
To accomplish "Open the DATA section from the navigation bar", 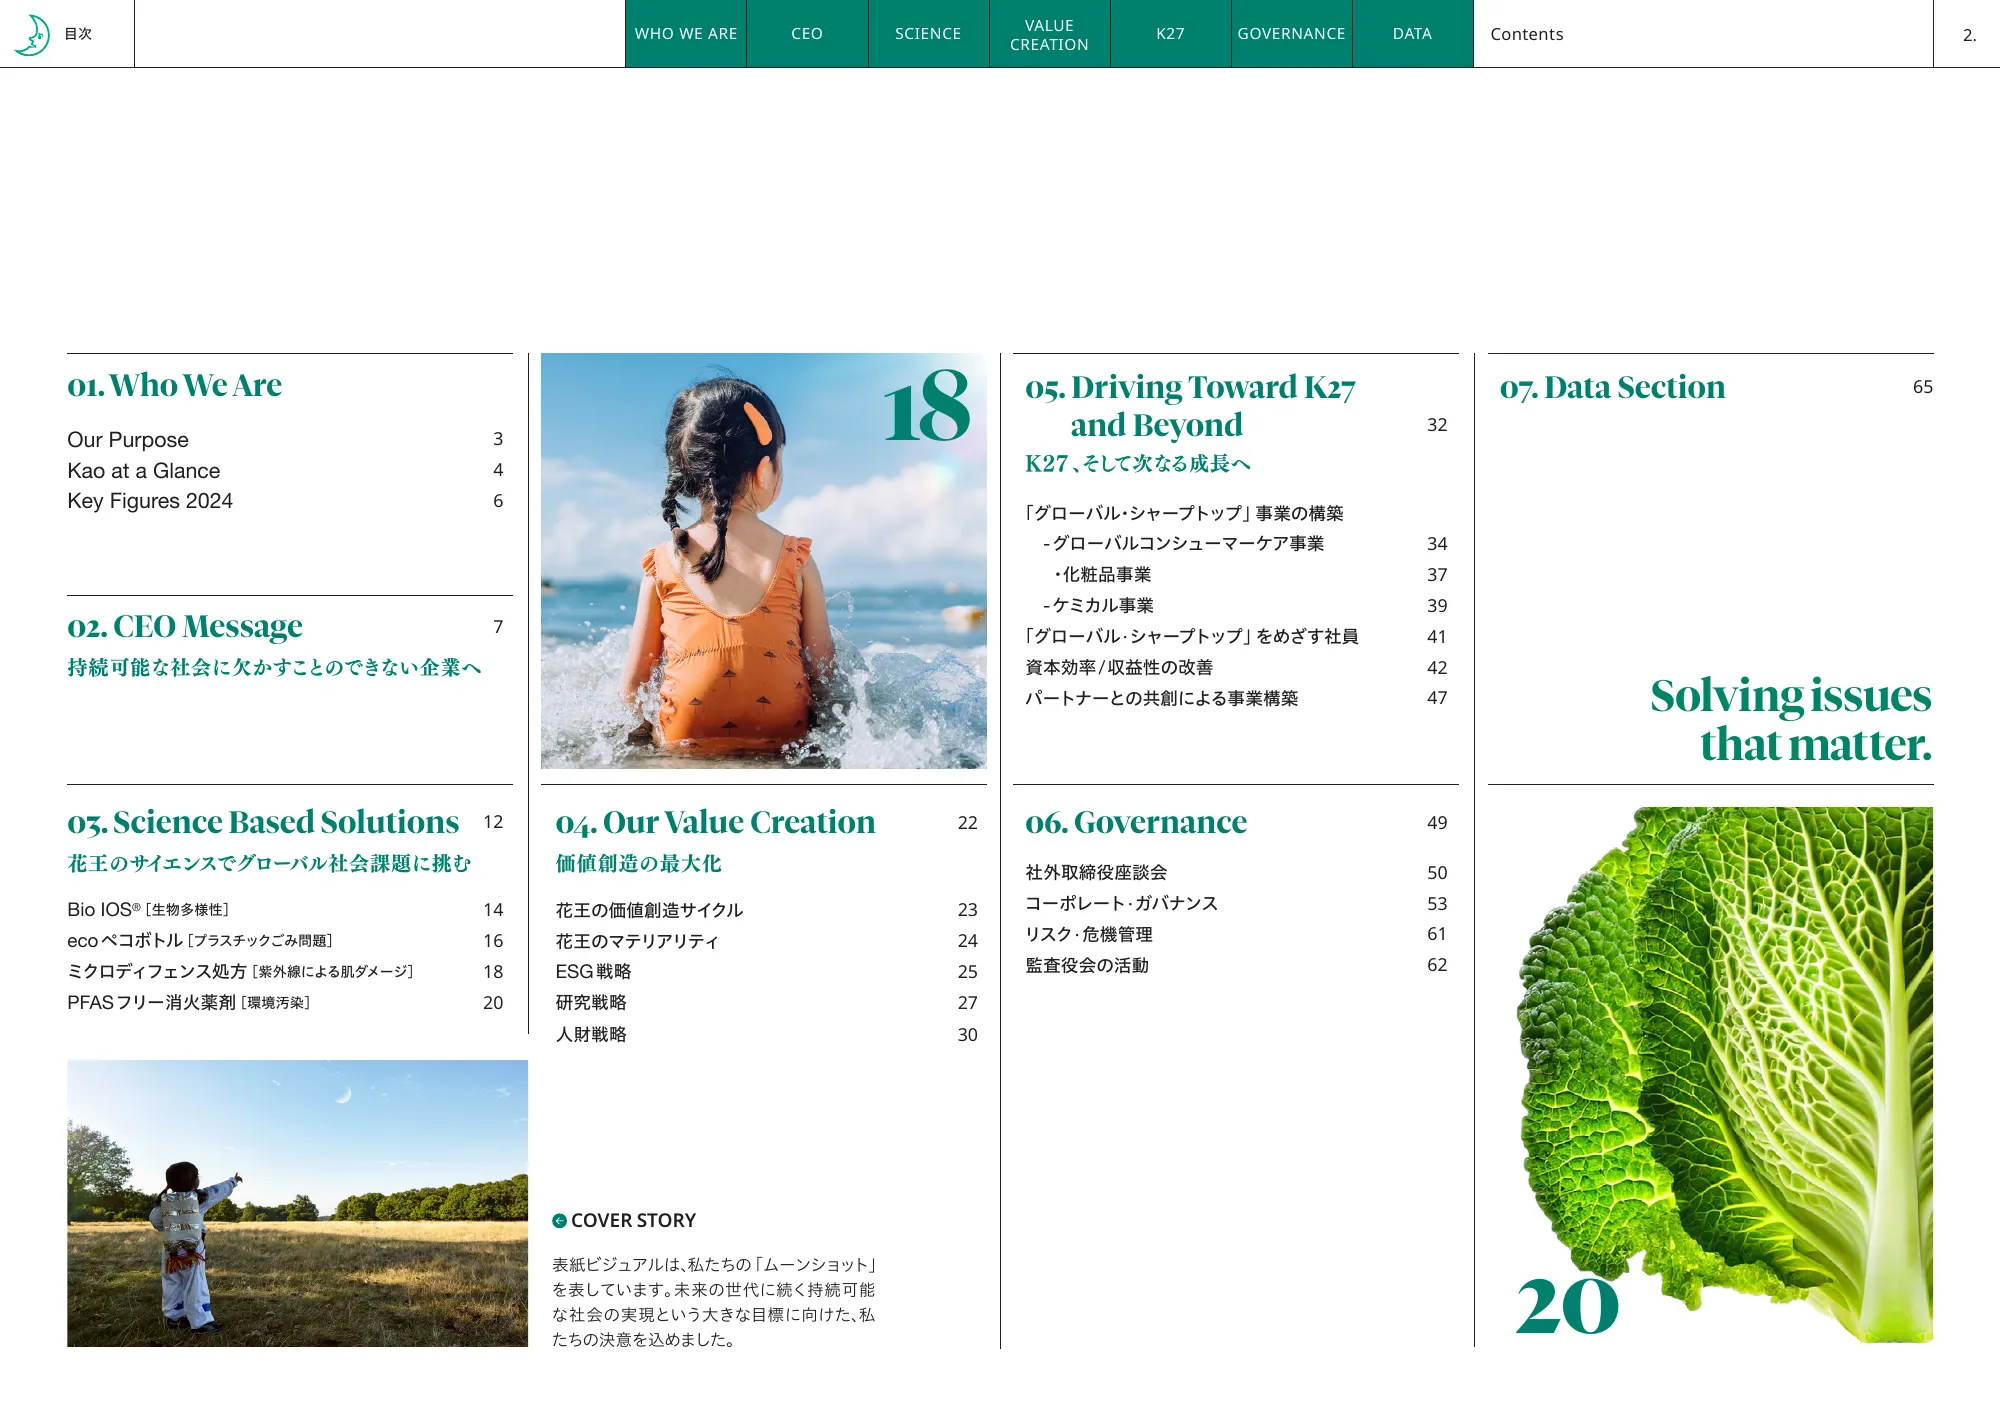I will point(1412,33).
